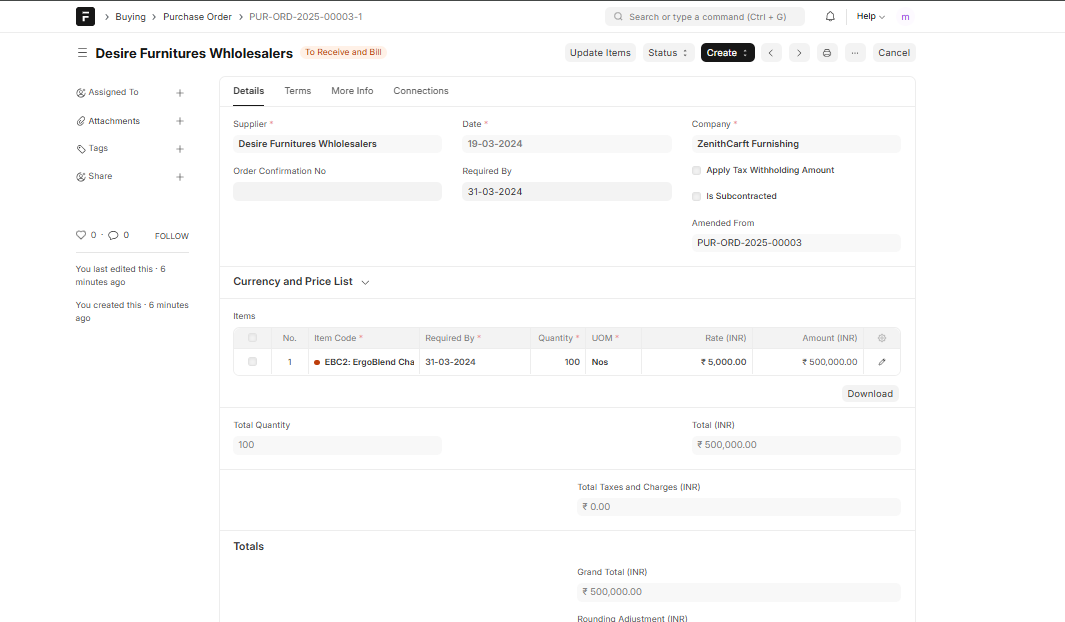Add an assignee with plus icon
Image resolution: width=1065 pixels, height=622 pixels.
(180, 93)
